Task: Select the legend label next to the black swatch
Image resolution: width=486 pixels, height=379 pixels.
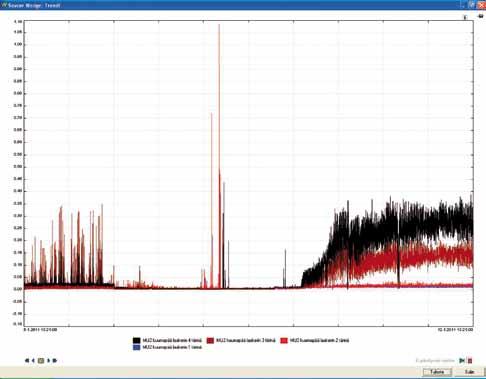Action: 172,340
